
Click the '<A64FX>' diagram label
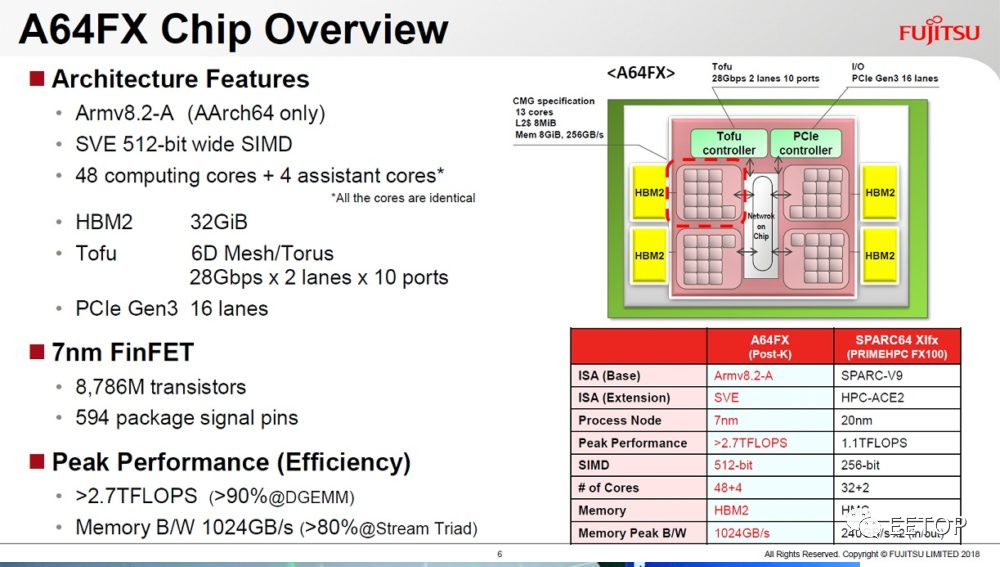[641, 73]
